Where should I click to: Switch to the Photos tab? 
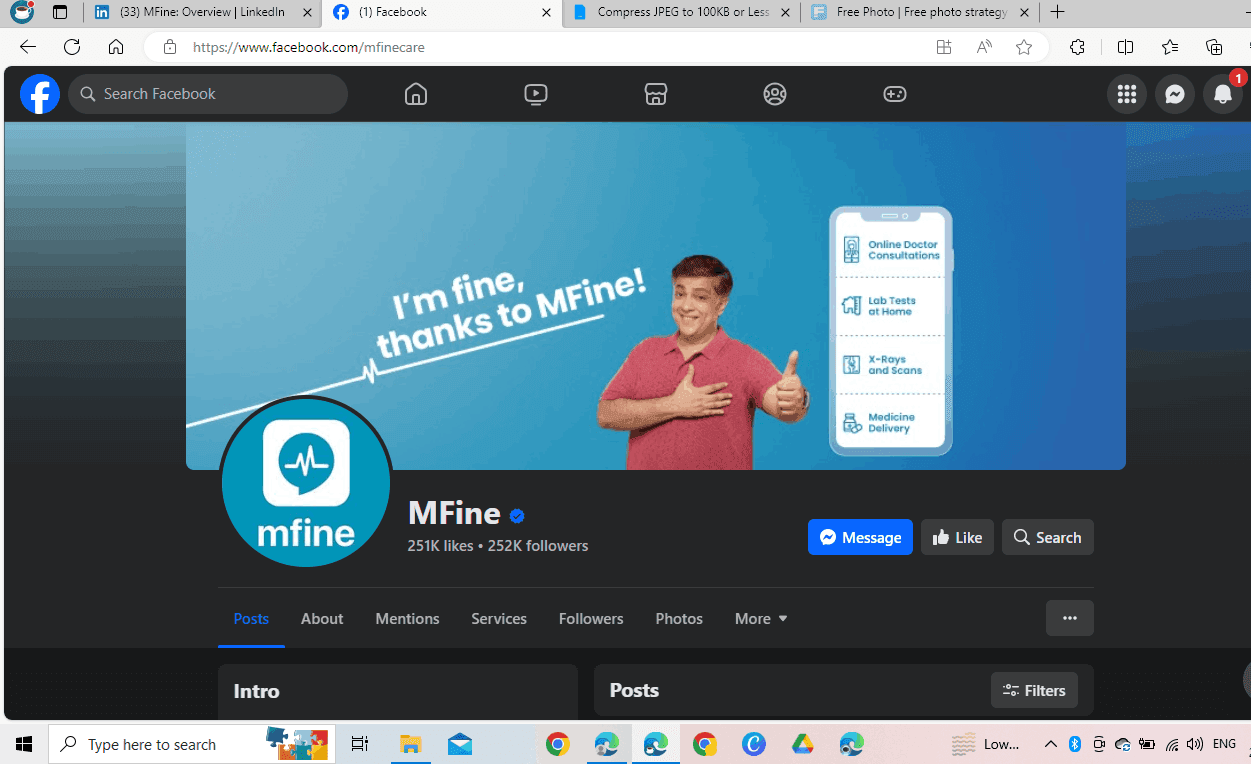click(x=679, y=619)
